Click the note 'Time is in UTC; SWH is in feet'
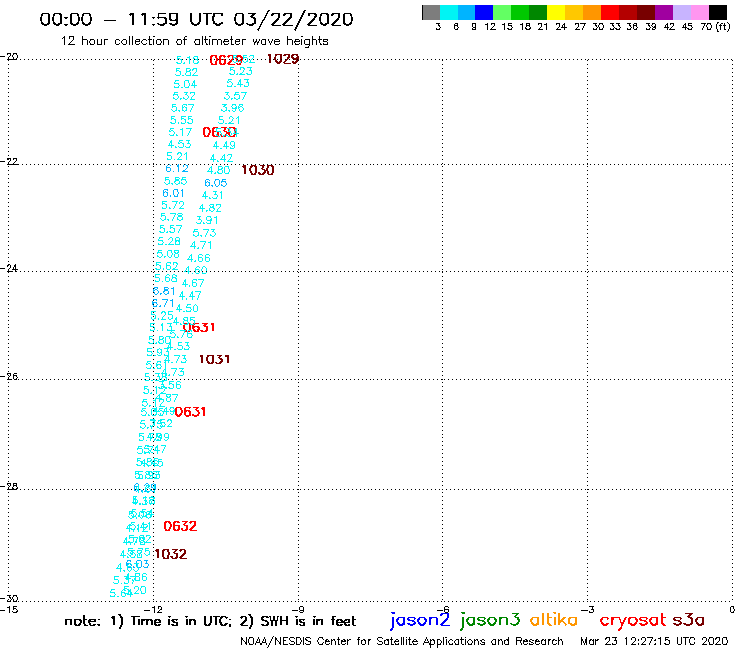This screenshot has height=650, width=740. (x=210, y=621)
